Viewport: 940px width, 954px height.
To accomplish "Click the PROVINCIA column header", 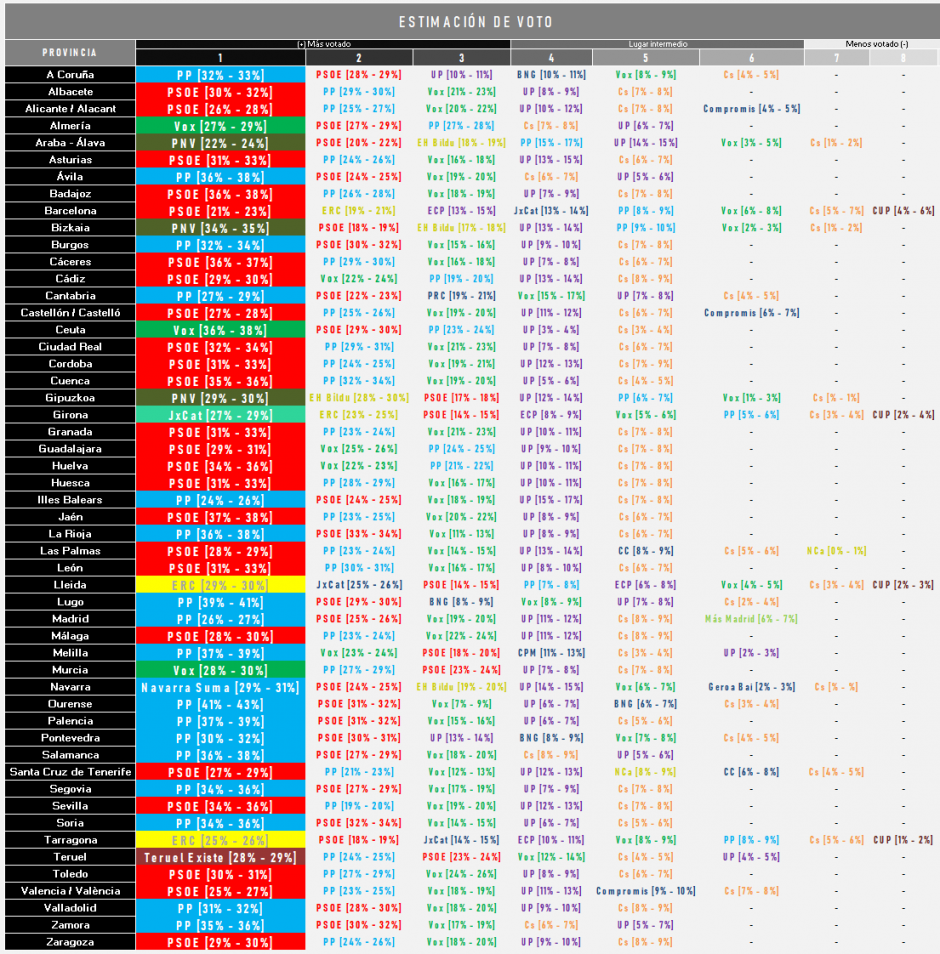I will [x=70, y=52].
